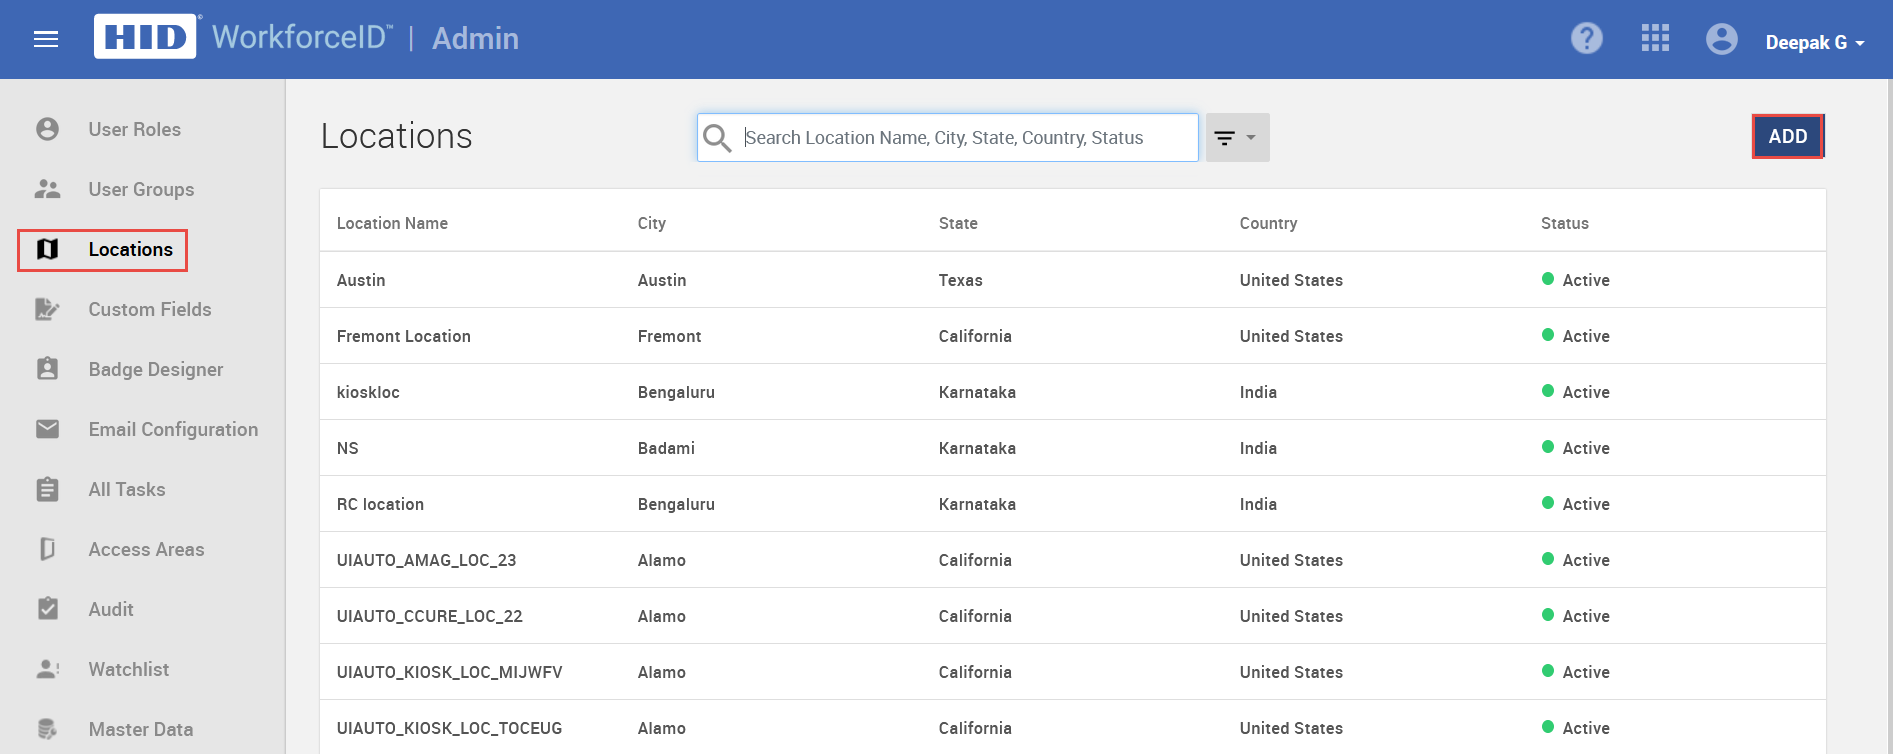Click the Email Configuration envelope icon
Viewport: 1893px width, 754px height.
point(47,429)
